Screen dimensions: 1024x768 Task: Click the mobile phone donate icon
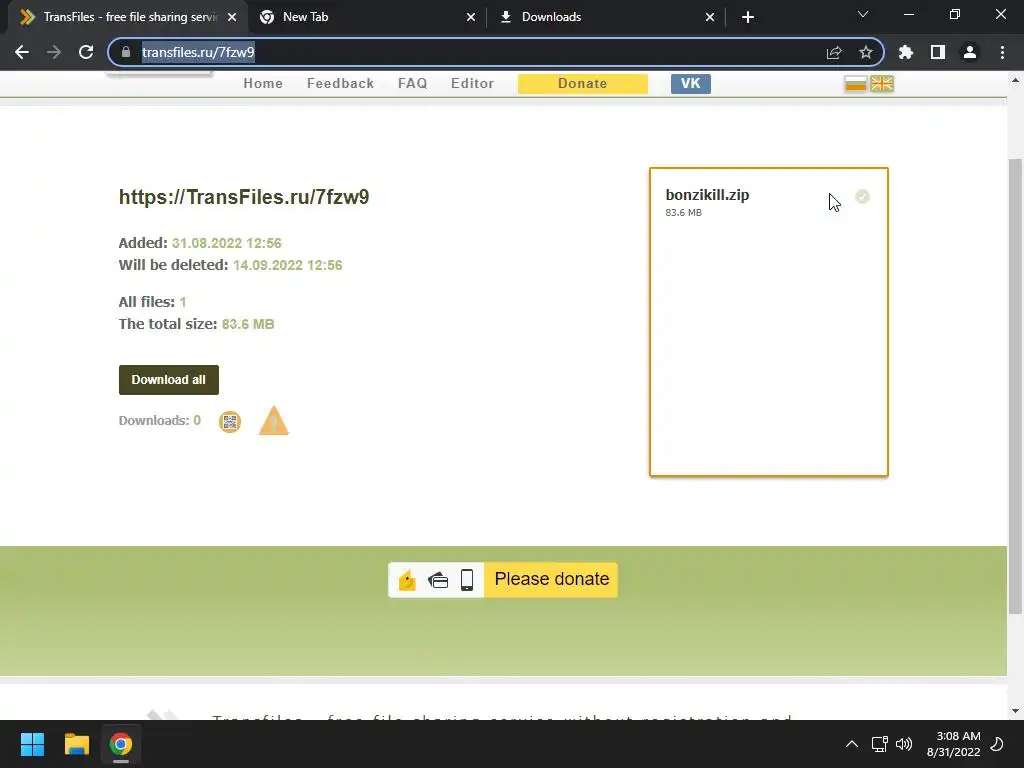(467, 579)
